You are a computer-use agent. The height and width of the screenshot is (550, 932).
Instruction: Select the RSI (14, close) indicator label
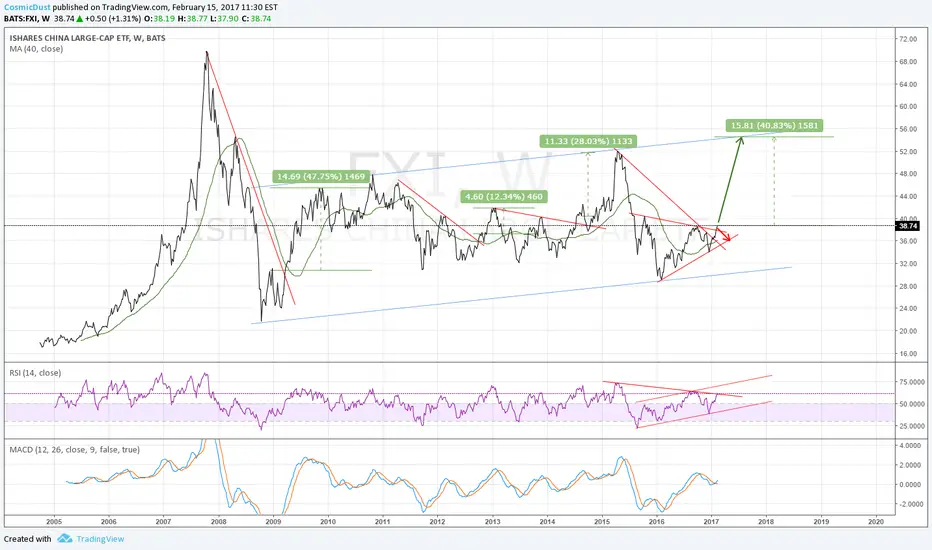tap(35, 373)
